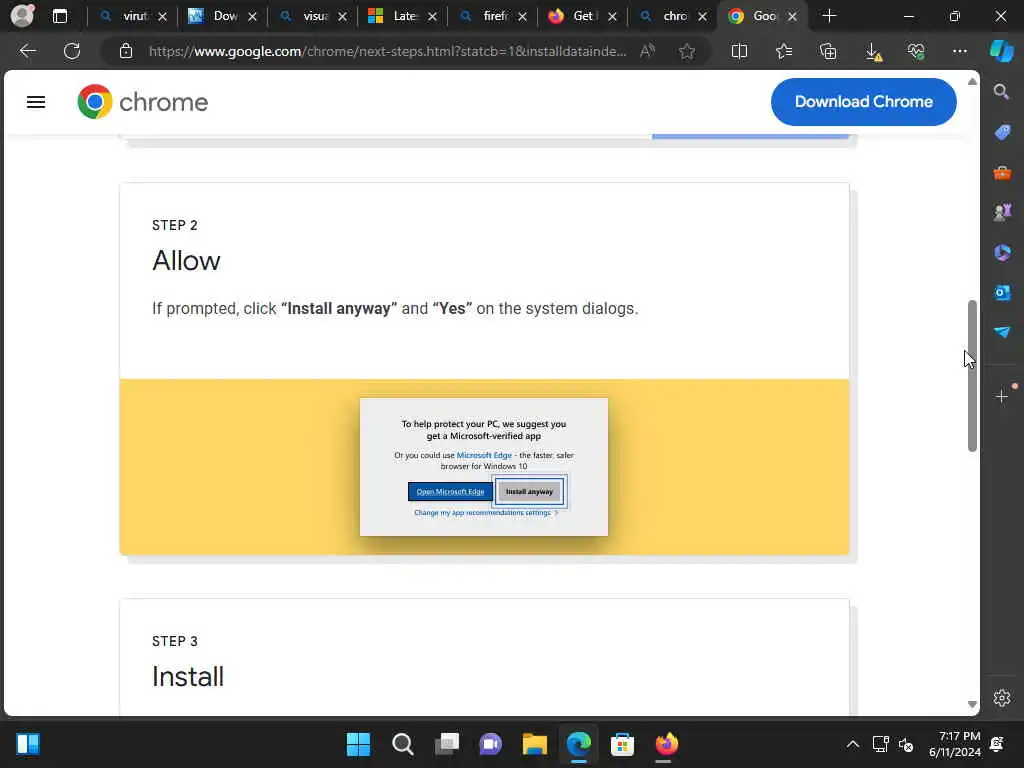Viewport: 1024px width, 768px height.
Task: Click the page vertical scrollbar thumb
Action: 972,376
